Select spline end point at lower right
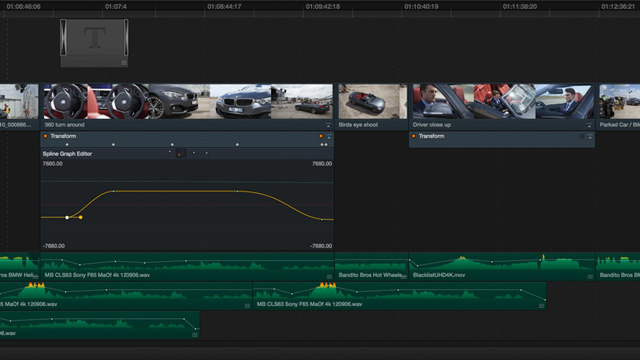This screenshot has height=360, width=640. tap(322, 220)
